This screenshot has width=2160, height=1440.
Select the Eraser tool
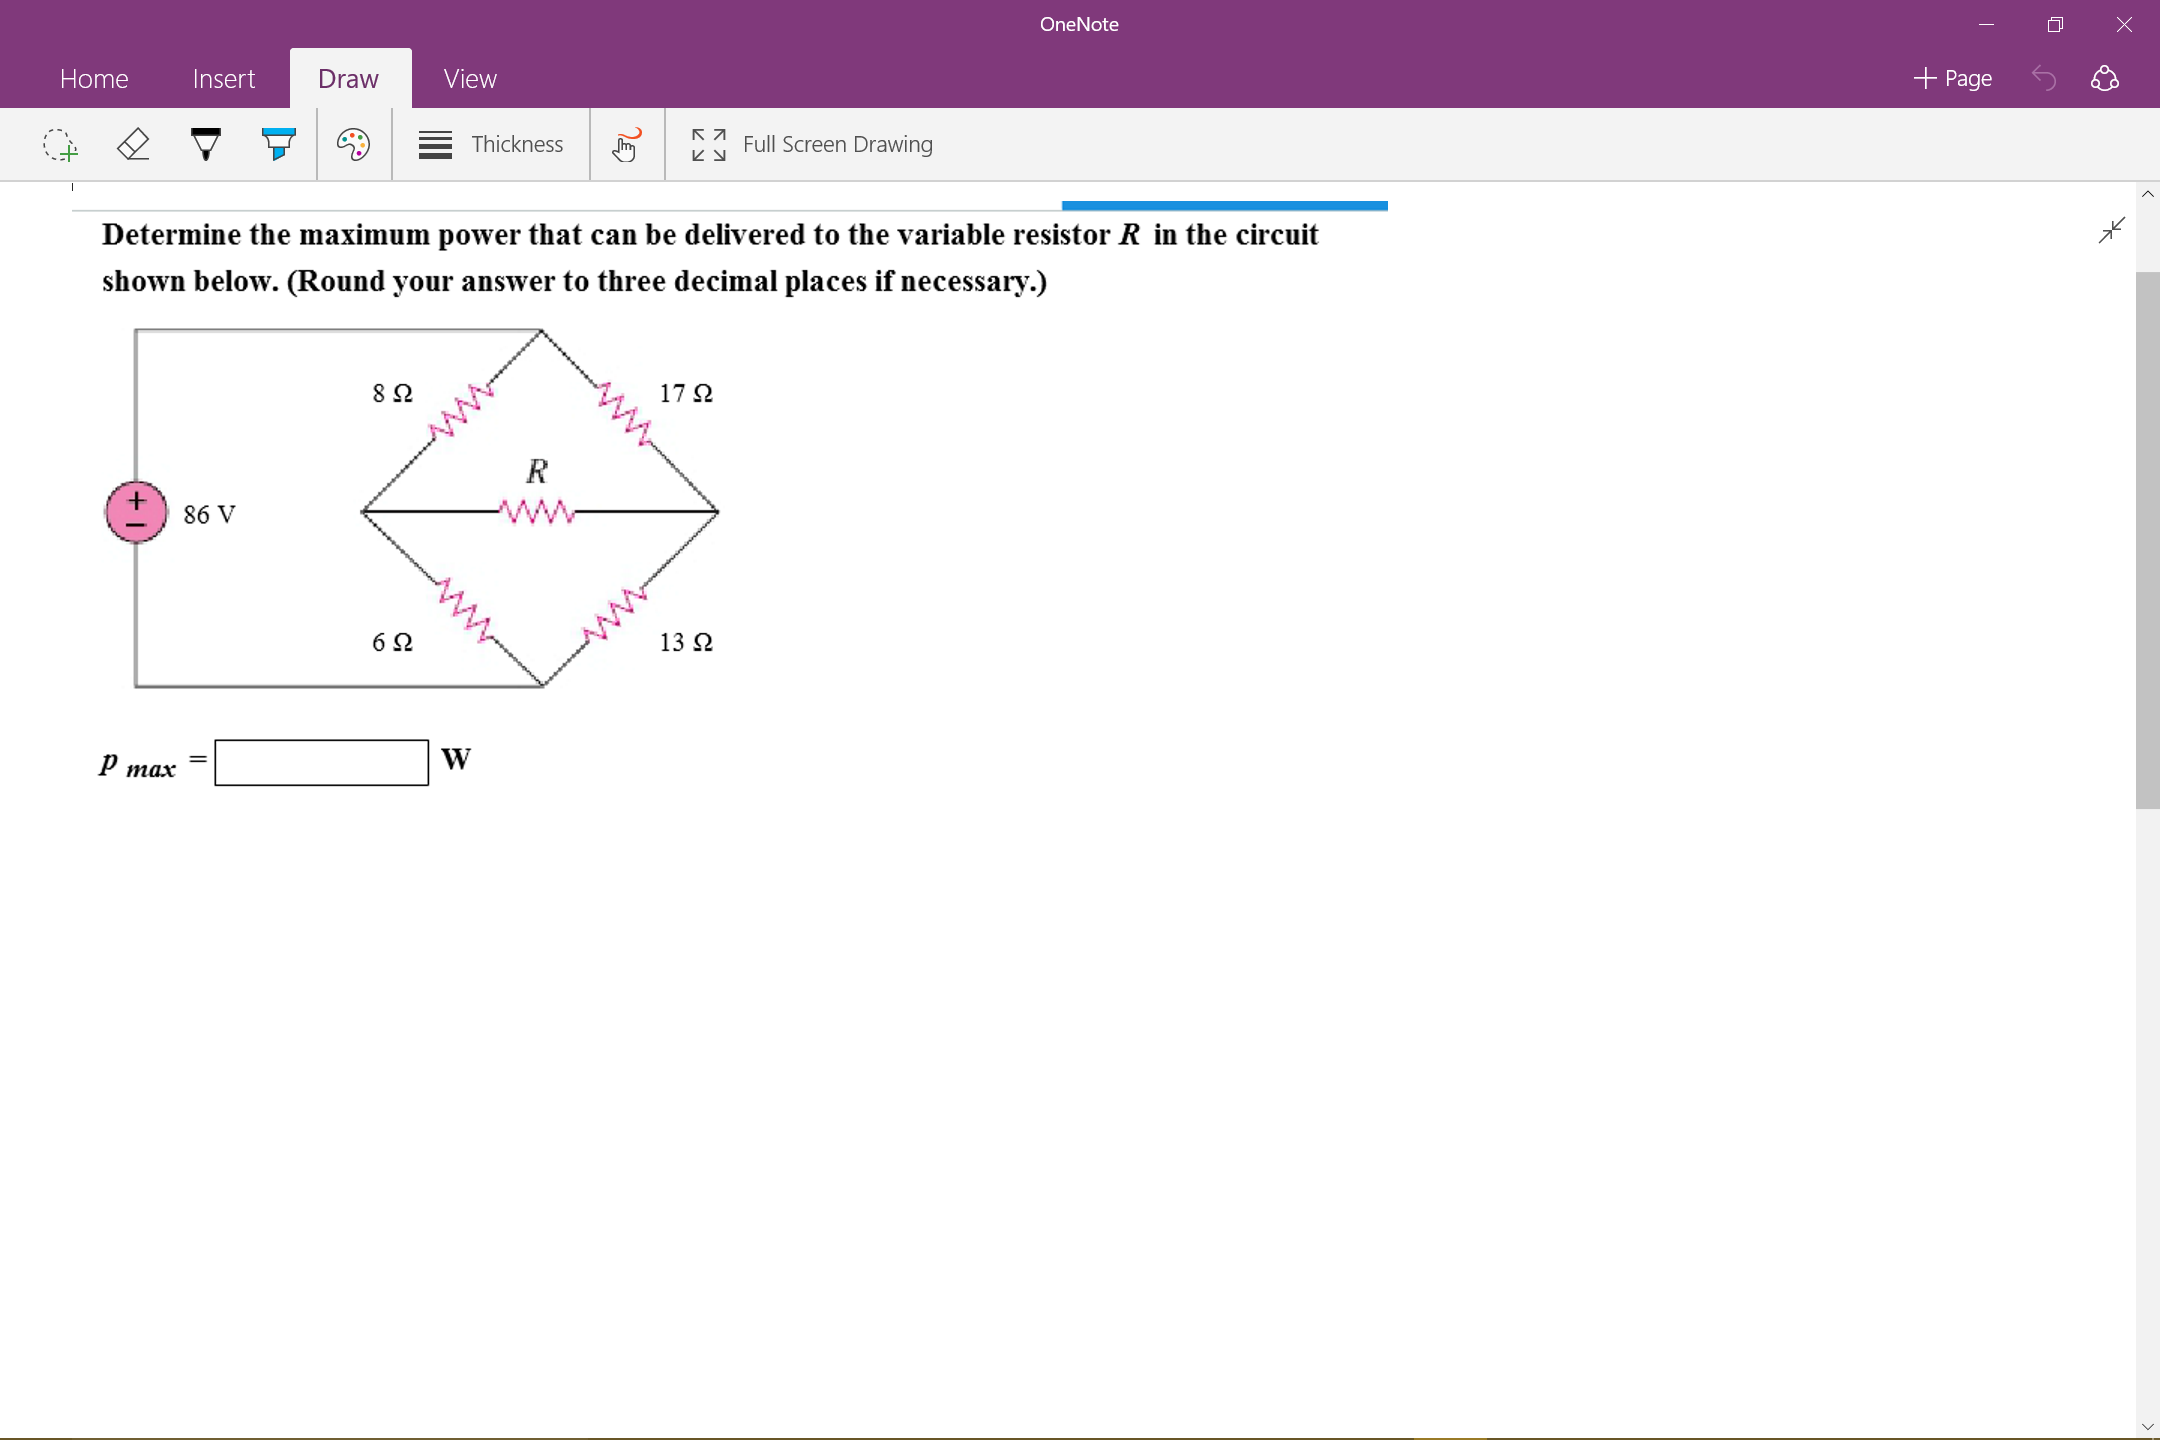[x=134, y=145]
